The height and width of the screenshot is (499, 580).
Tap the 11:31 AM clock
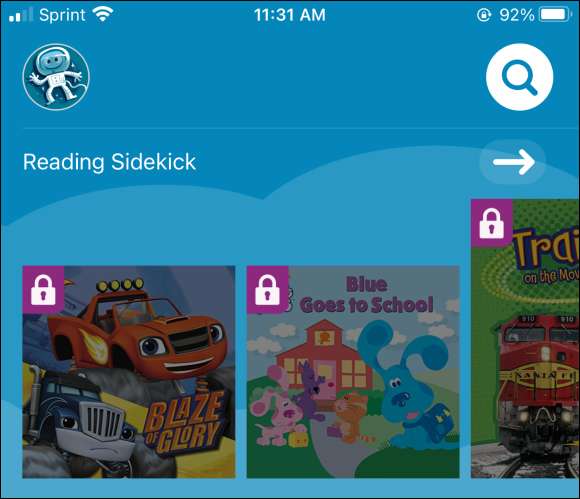tap(290, 15)
